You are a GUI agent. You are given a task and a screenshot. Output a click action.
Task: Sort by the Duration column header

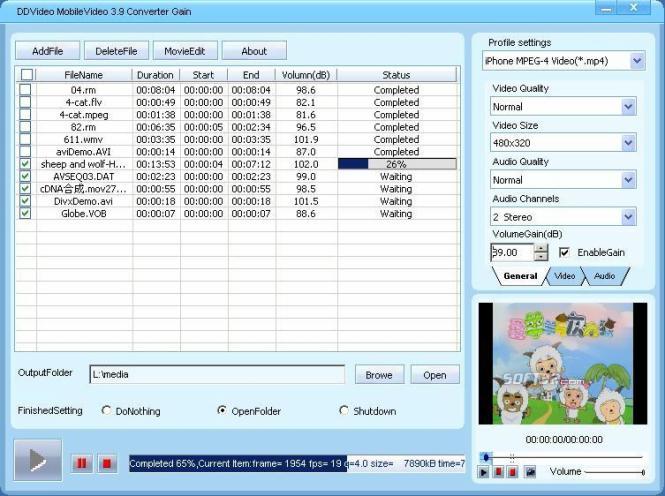(155, 75)
